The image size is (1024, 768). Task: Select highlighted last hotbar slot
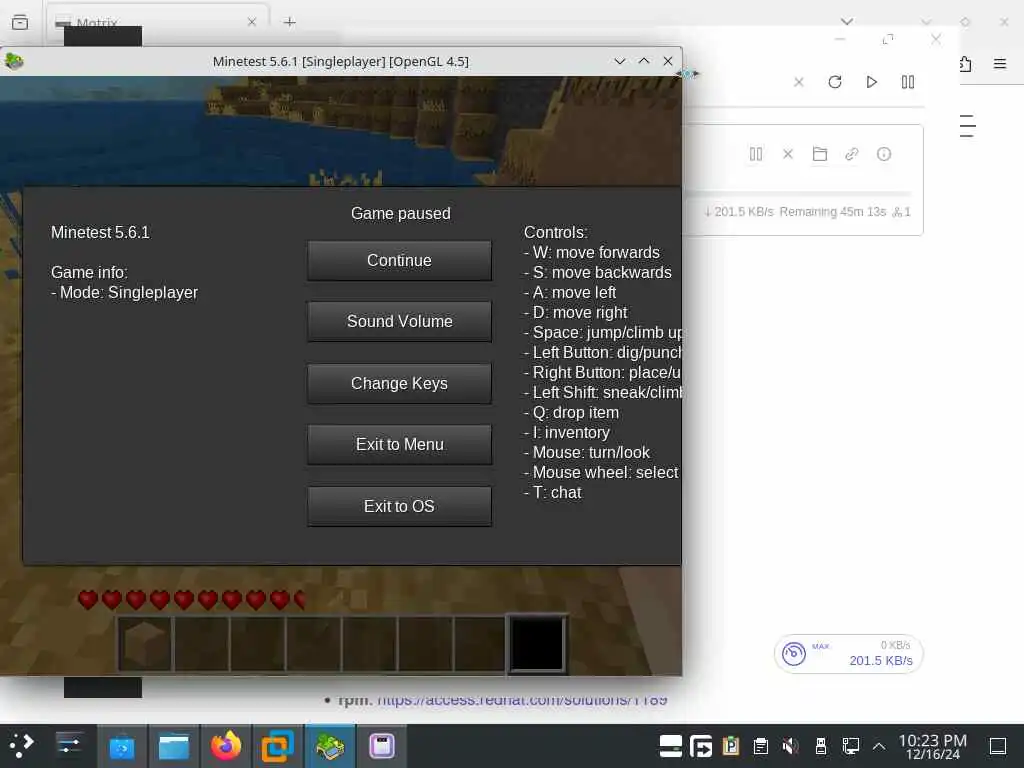click(537, 643)
